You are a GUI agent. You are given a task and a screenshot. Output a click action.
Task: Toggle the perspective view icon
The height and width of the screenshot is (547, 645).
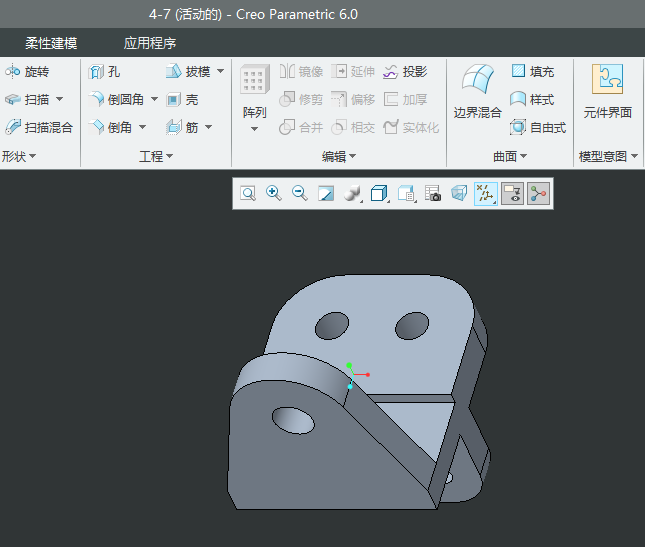click(x=459, y=193)
